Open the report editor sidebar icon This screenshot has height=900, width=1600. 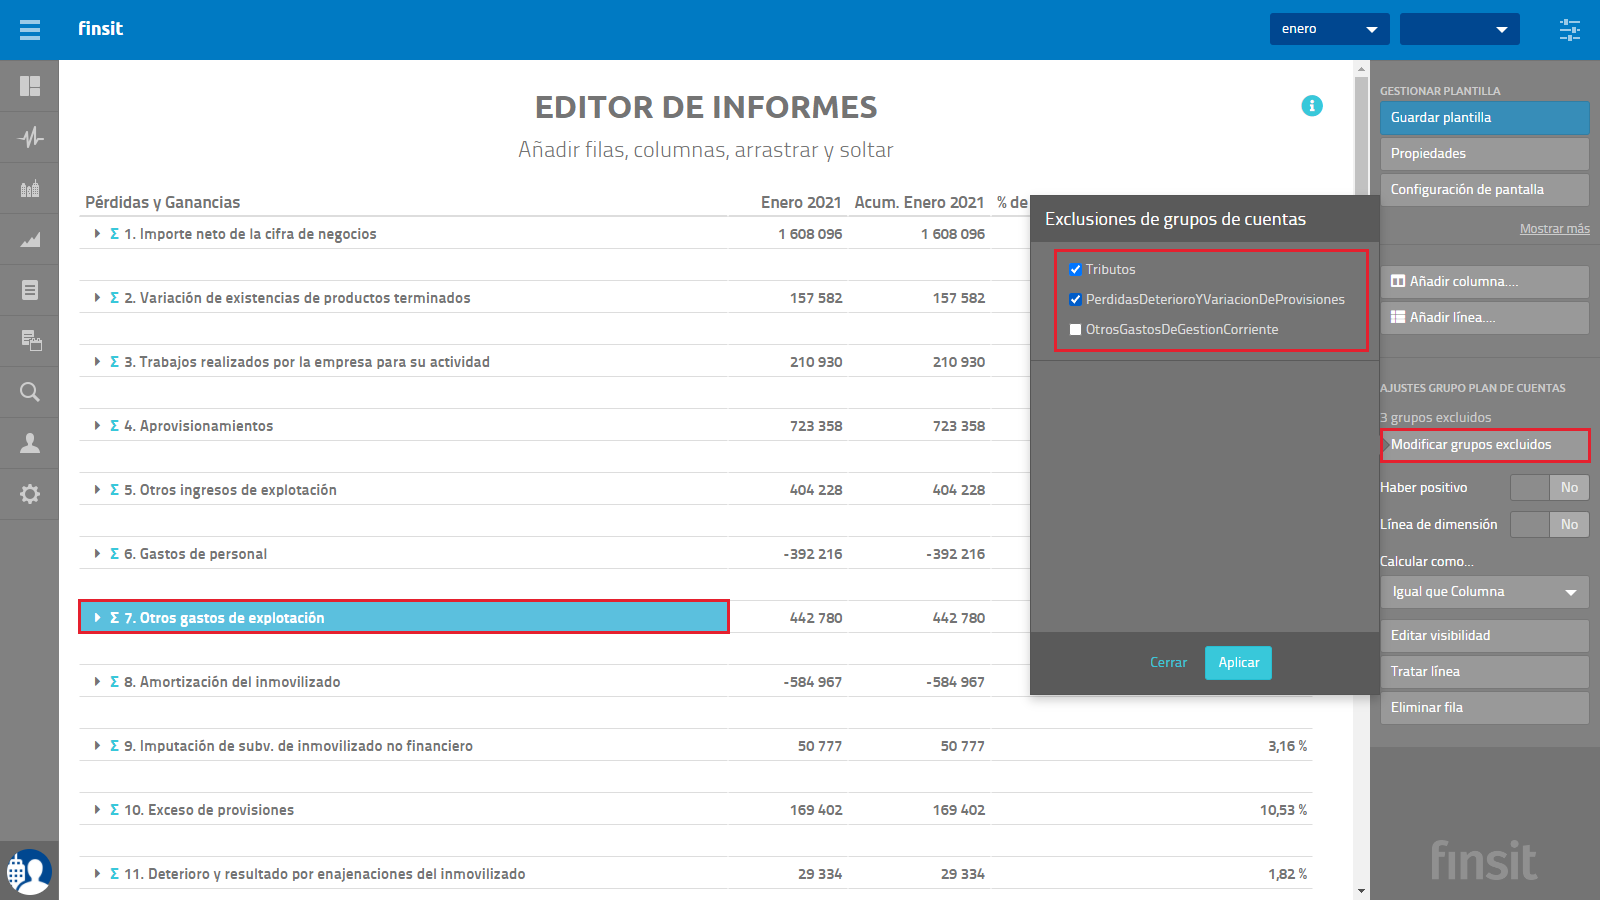[x=30, y=341]
